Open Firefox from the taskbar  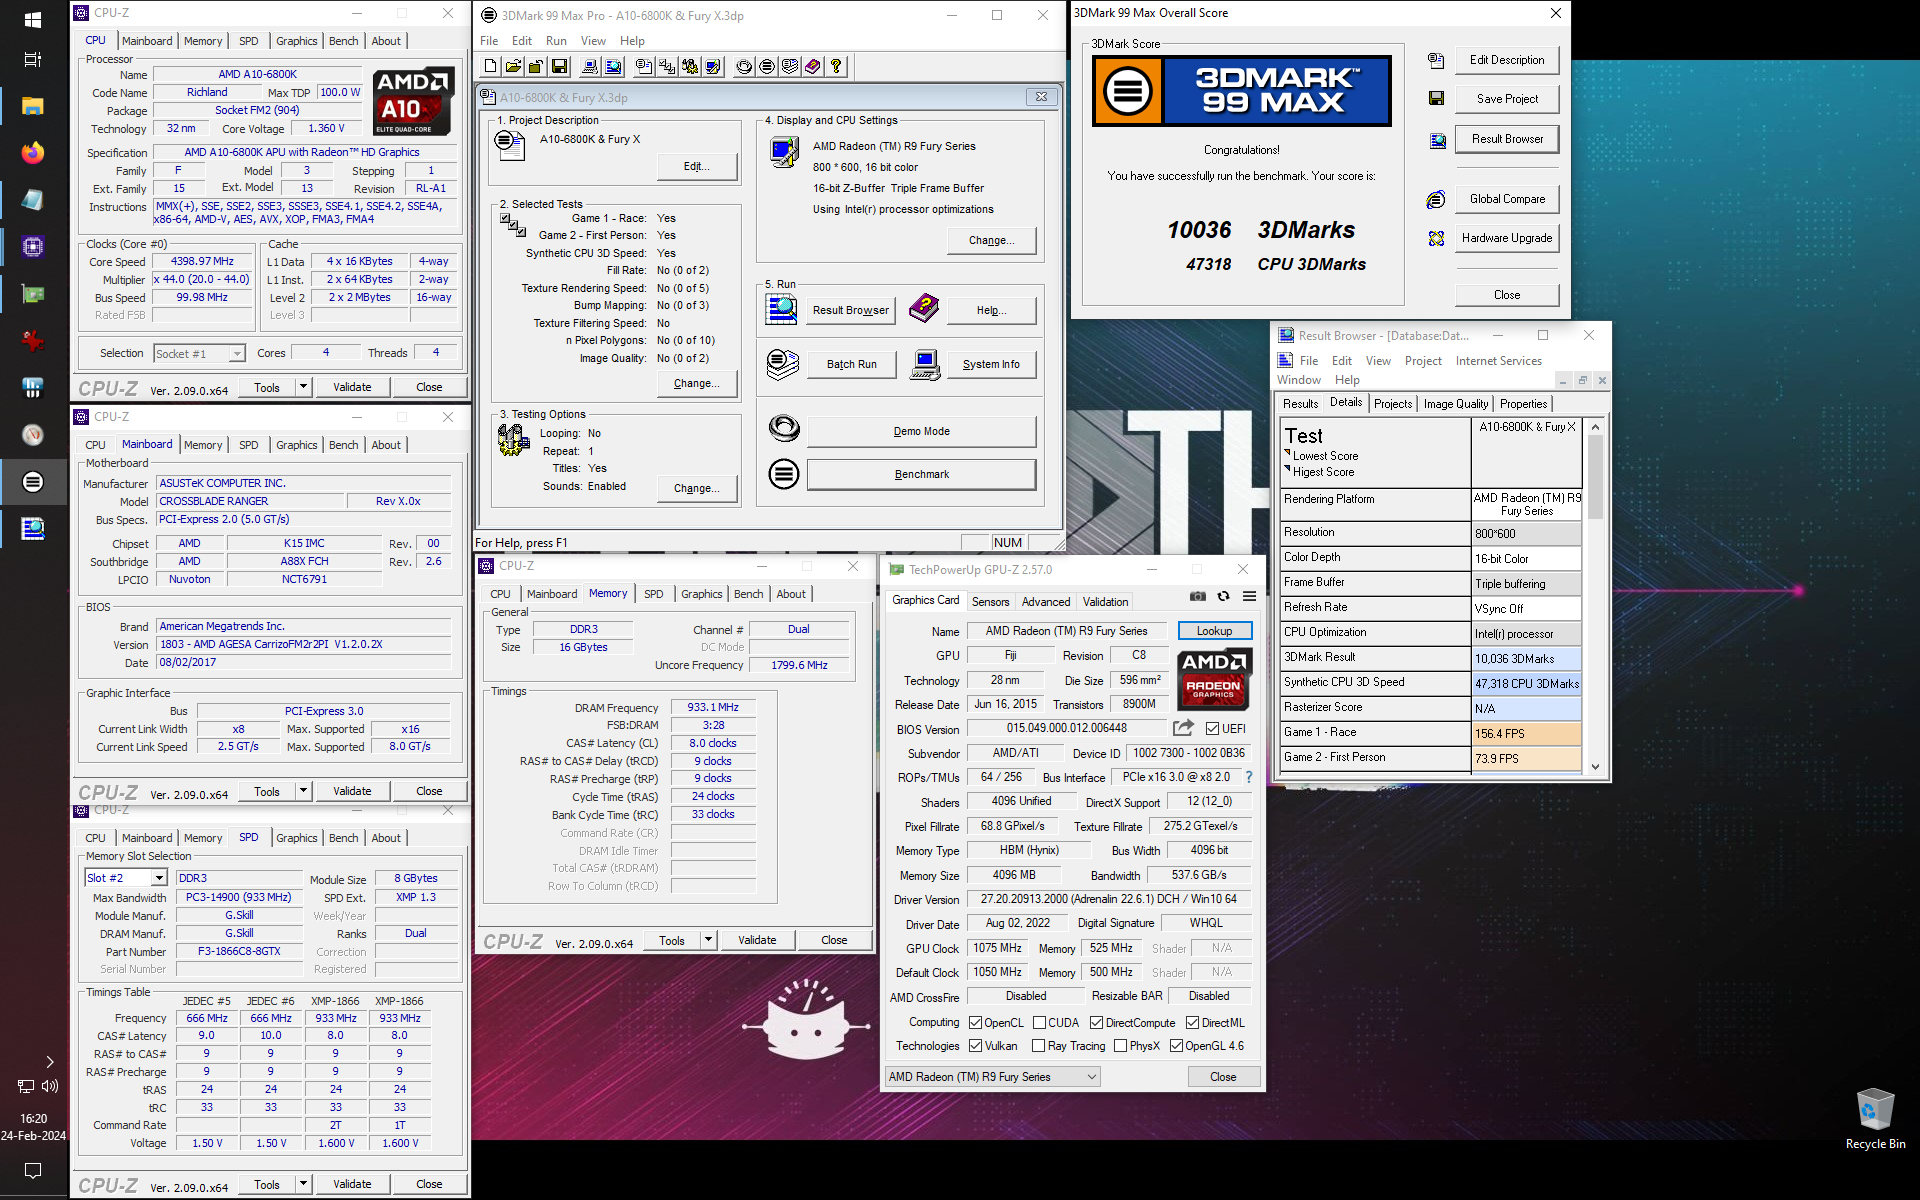(x=33, y=152)
